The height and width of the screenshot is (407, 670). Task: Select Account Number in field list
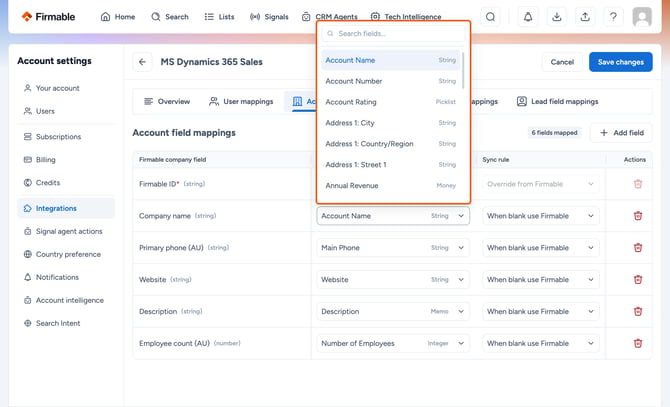[391, 81]
